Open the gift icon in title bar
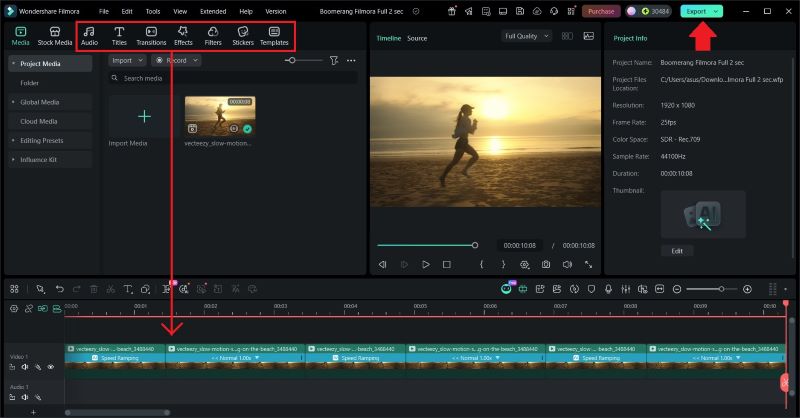Viewport: 800px width, 418px height. [452, 11]
